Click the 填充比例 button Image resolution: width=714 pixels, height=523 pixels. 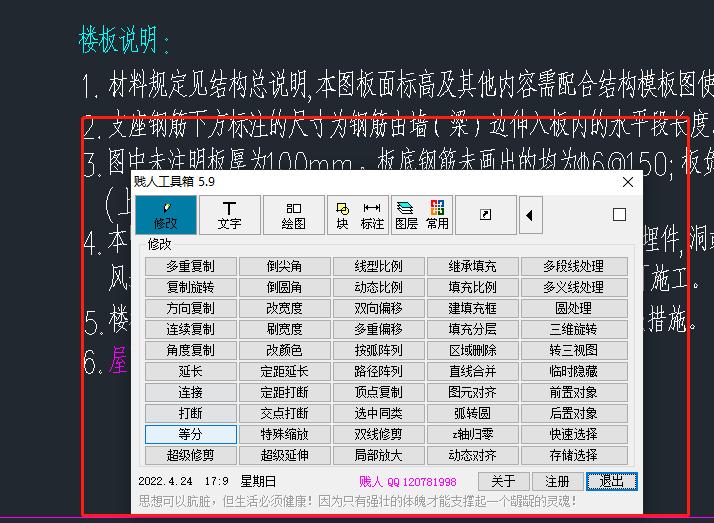(x=473, y=287)
